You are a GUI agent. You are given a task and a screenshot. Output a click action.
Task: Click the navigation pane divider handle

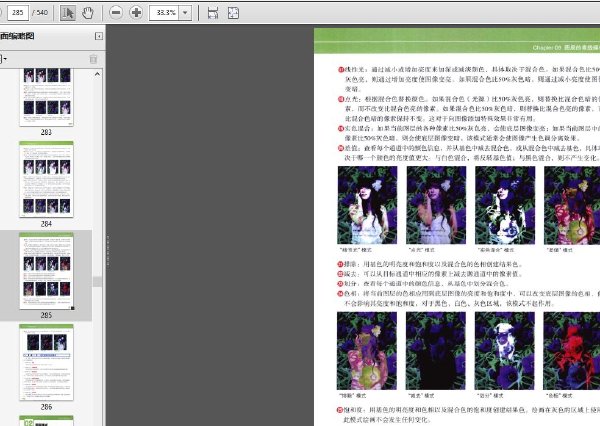point(108,251)
